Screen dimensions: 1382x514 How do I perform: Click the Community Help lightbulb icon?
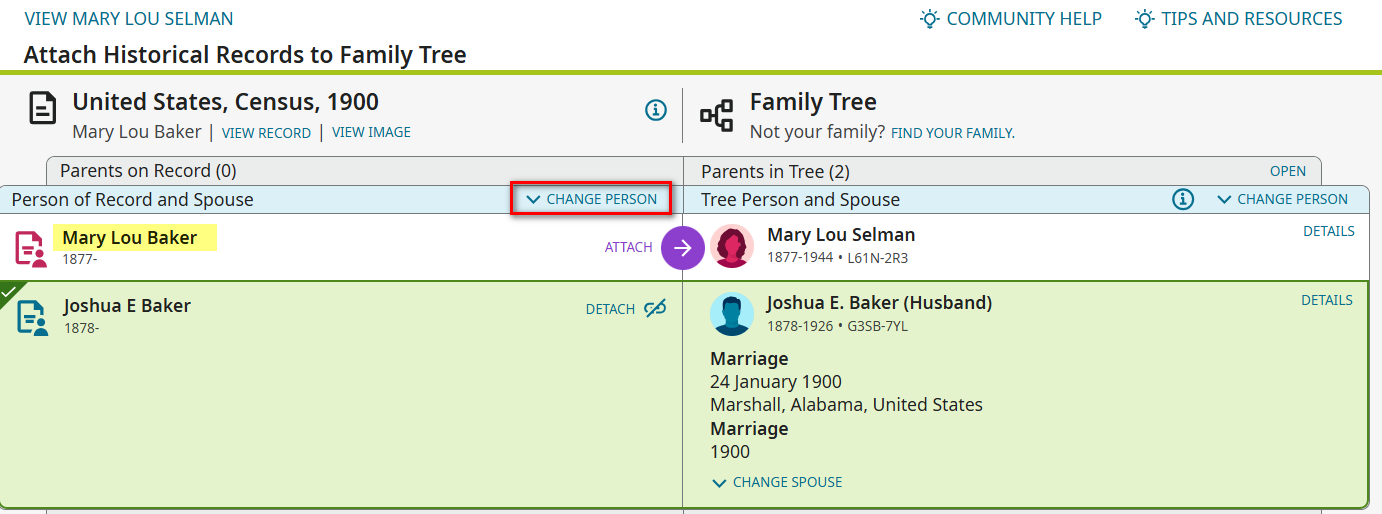(930, 19)
